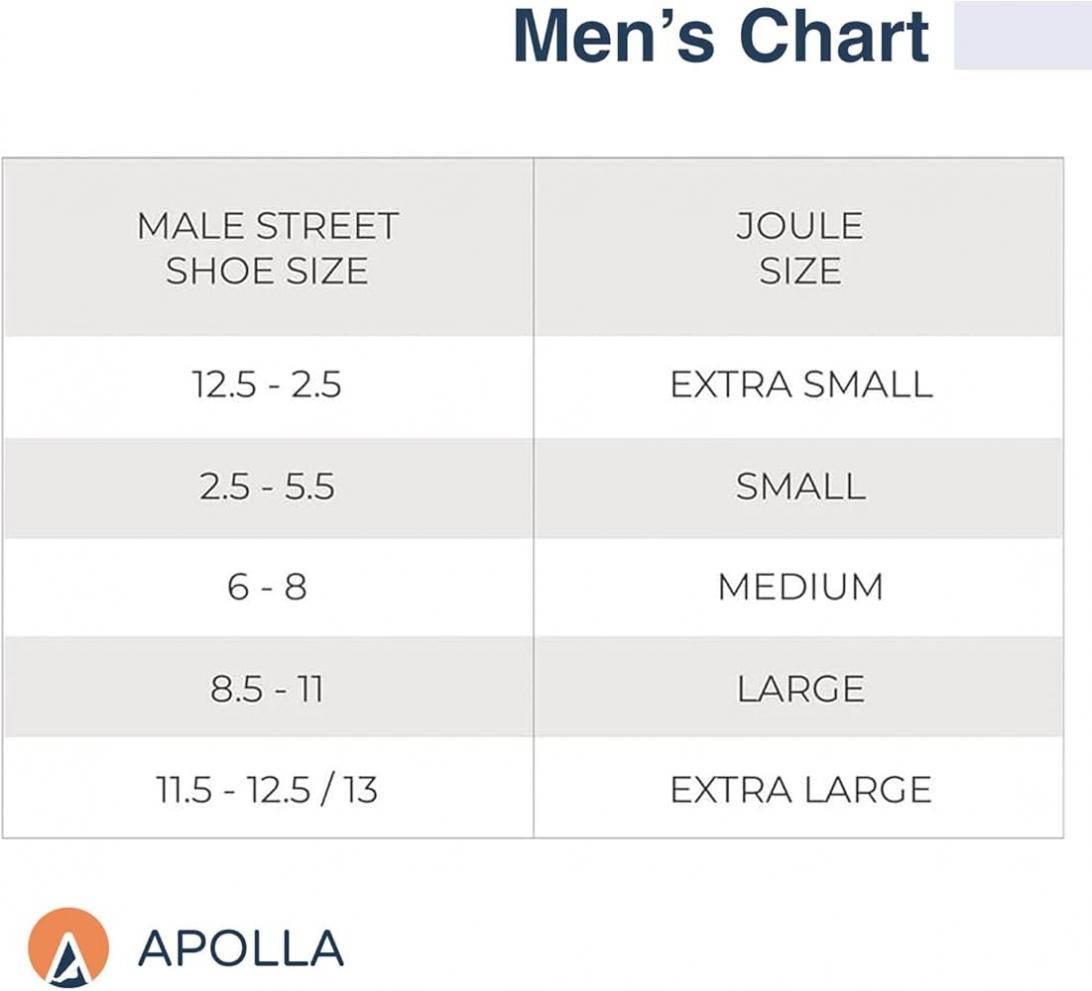This screenshot has width=1092, height=991.
Task: Choose the SMALL joule size cell
Action: point(800,487)
